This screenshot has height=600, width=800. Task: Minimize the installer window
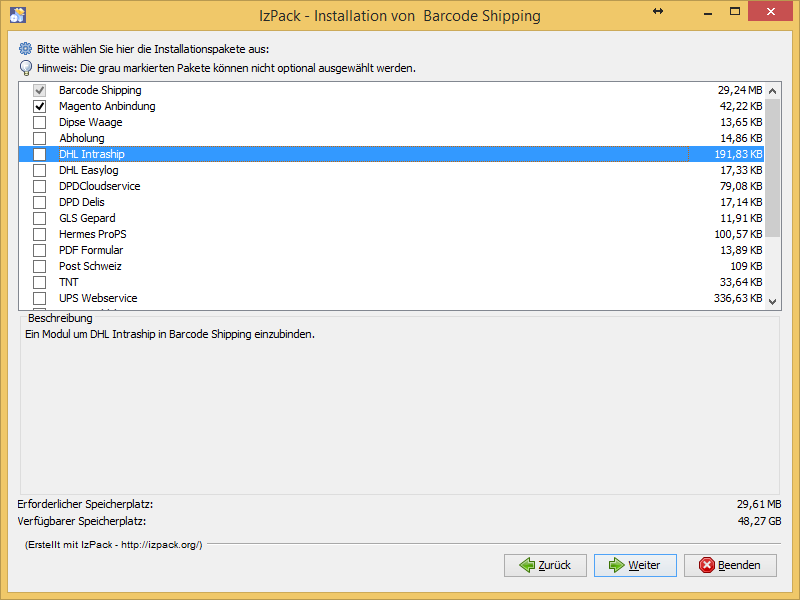[x=708, y=12]
